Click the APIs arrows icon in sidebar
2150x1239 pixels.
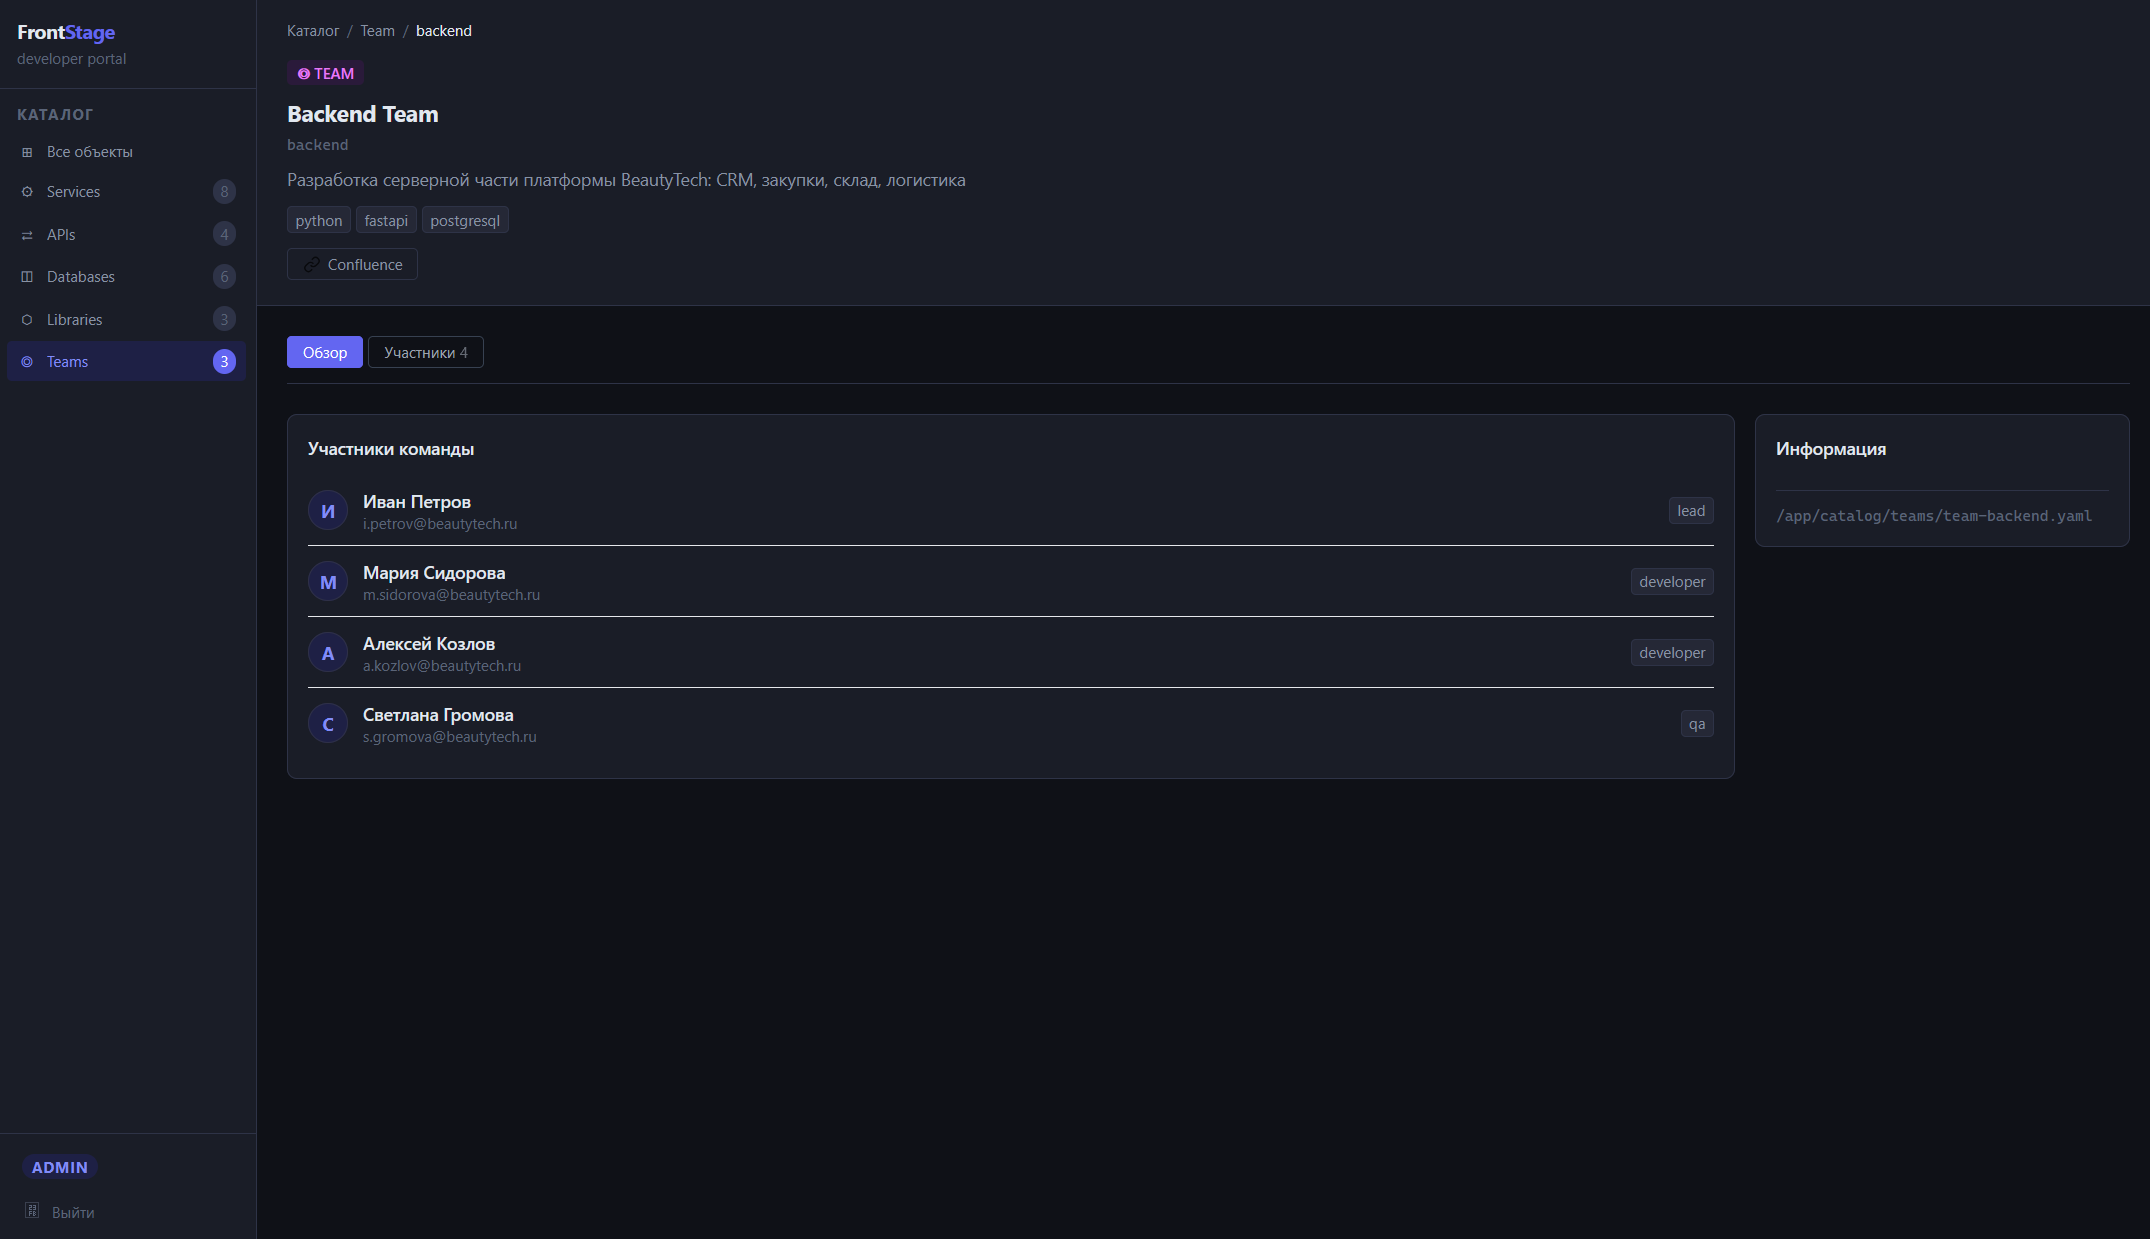coord(27,235)
